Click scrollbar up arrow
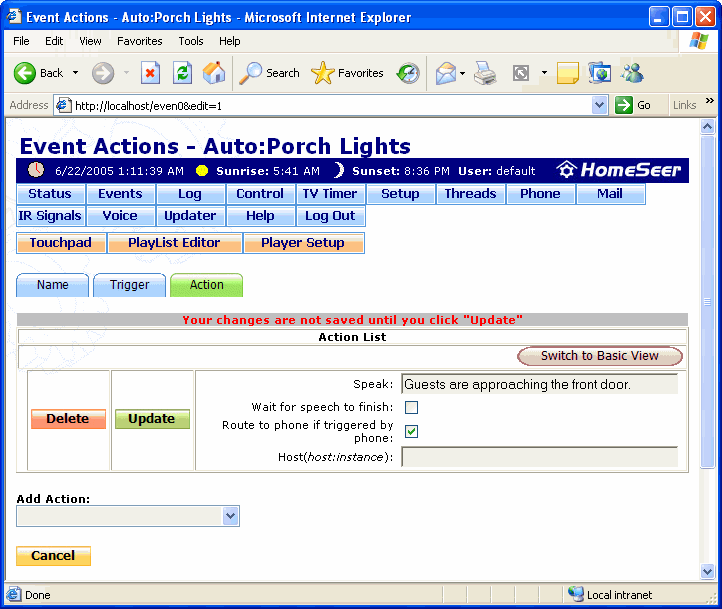 [x=707, y=127]
